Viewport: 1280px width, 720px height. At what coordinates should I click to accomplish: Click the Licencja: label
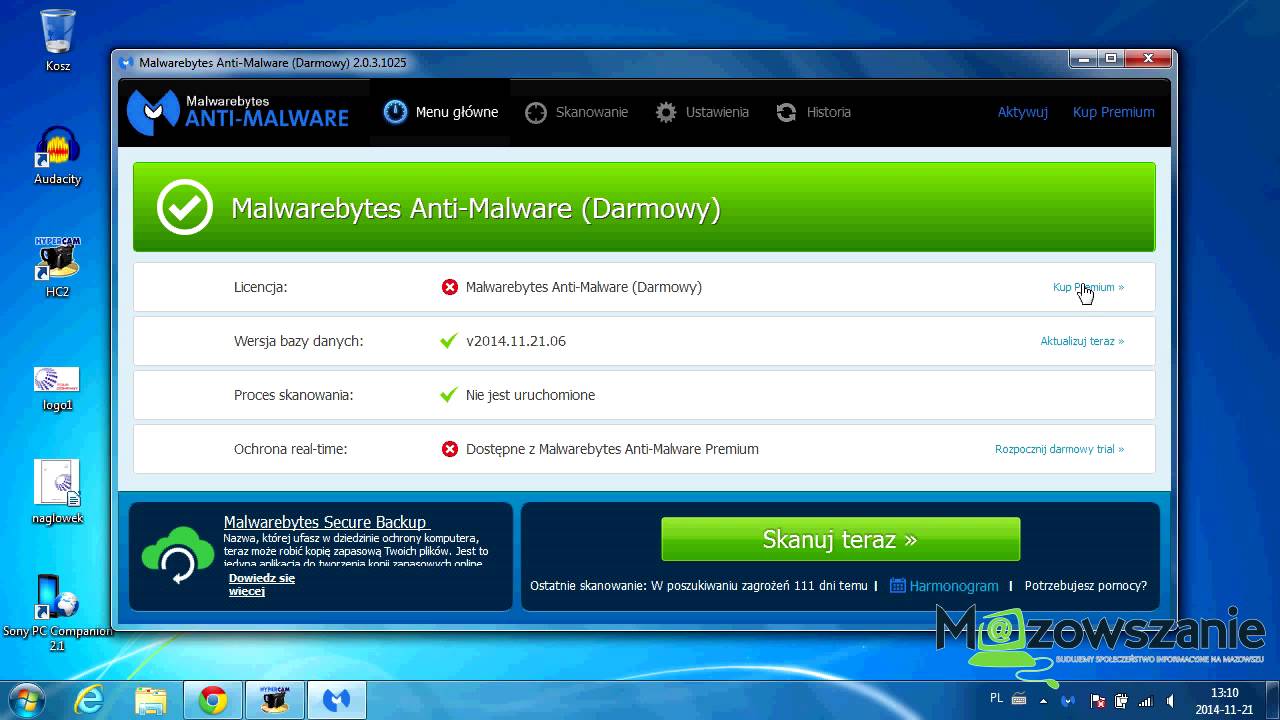point(261,287)
